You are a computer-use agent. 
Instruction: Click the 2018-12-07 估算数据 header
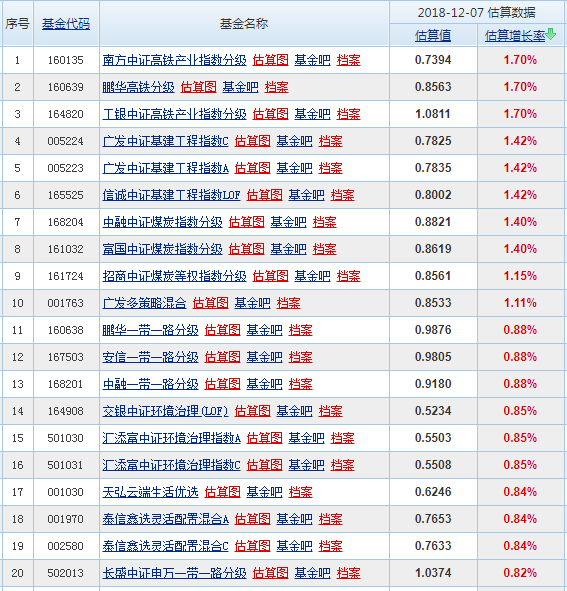pyautogui.click(x=477, y=12)
